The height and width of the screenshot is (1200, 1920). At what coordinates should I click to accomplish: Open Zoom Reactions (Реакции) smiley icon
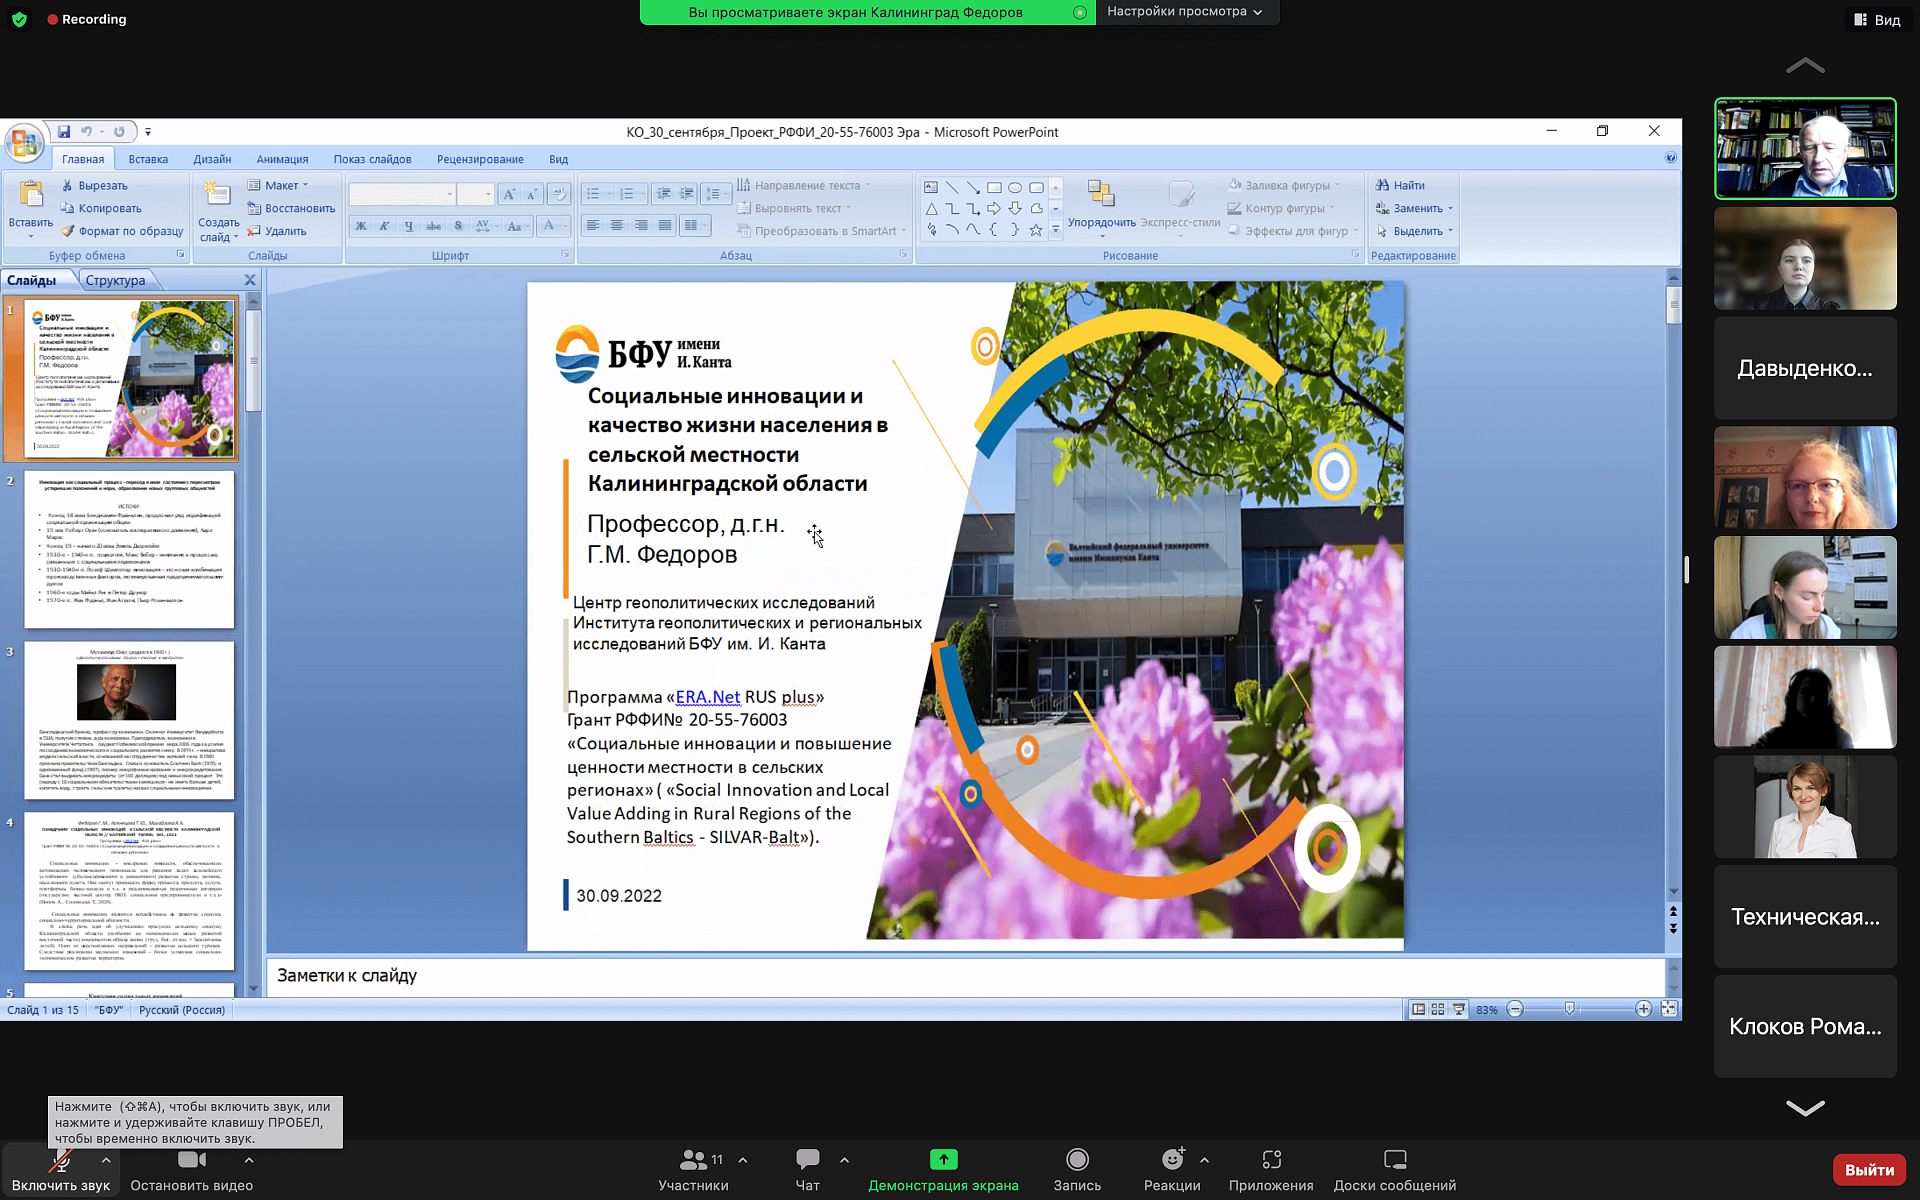tap(1172, 1159)
